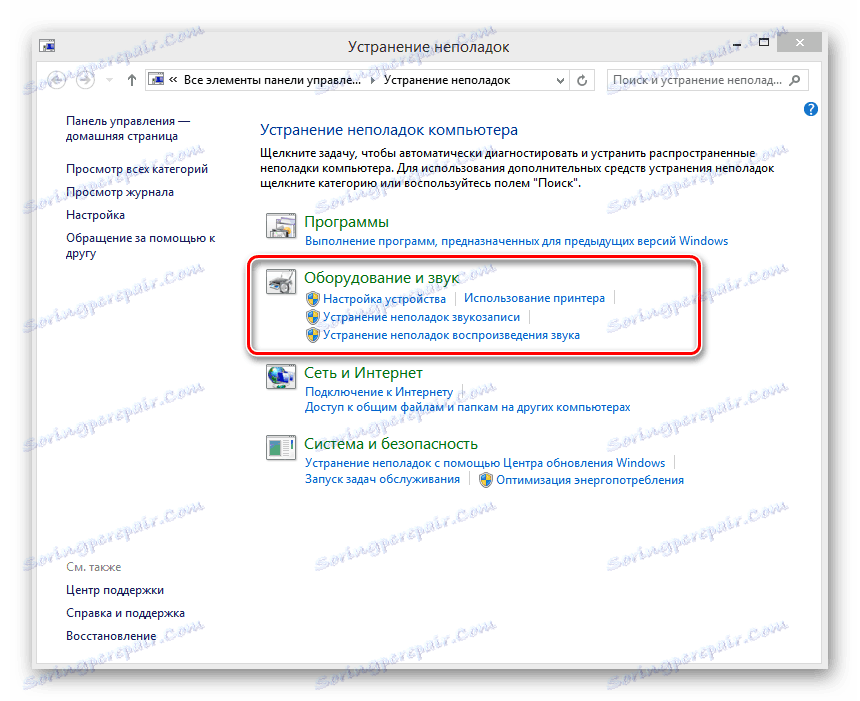
Task: Open the Подключение к Интернету link
Action: (378, 392)
